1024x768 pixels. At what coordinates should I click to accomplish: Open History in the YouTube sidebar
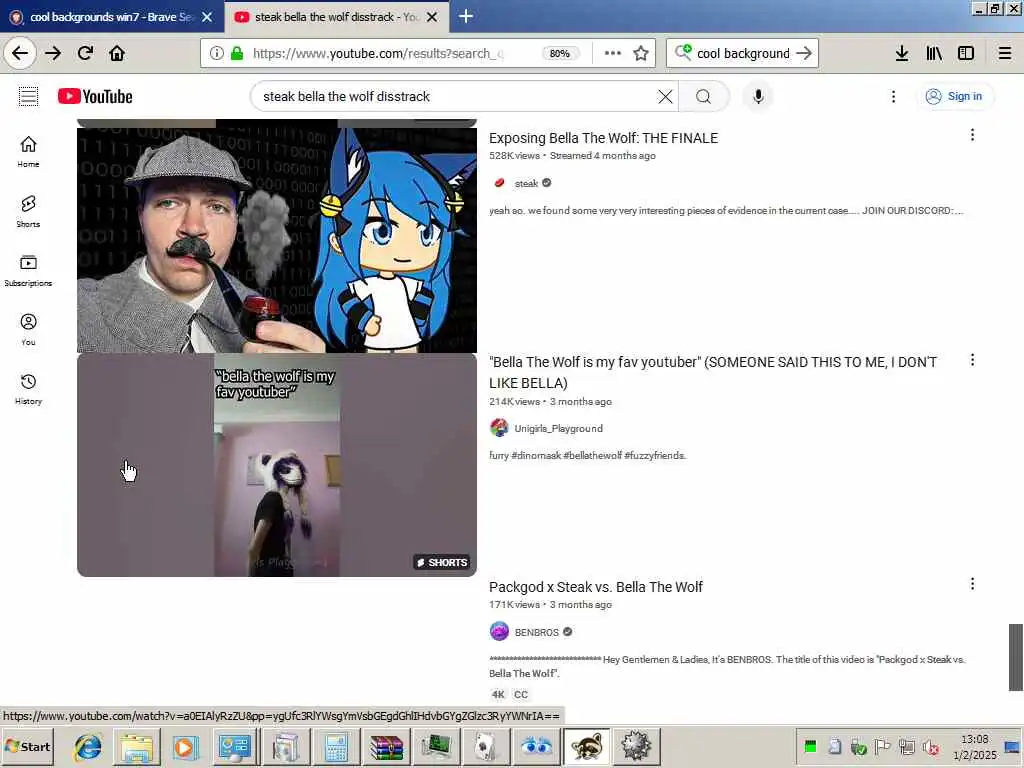pos(28,389)
